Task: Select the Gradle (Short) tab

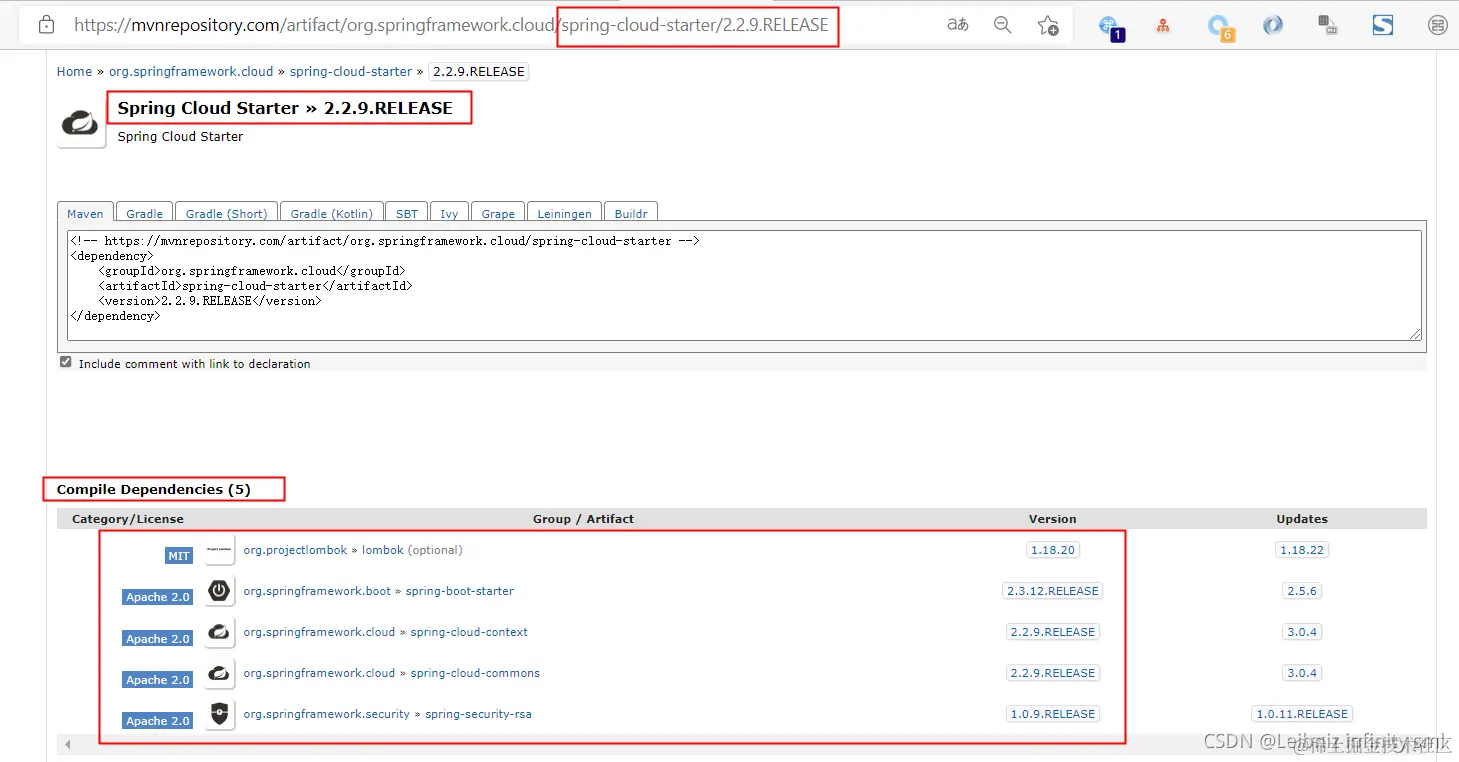Action: (x=227, y=213)
